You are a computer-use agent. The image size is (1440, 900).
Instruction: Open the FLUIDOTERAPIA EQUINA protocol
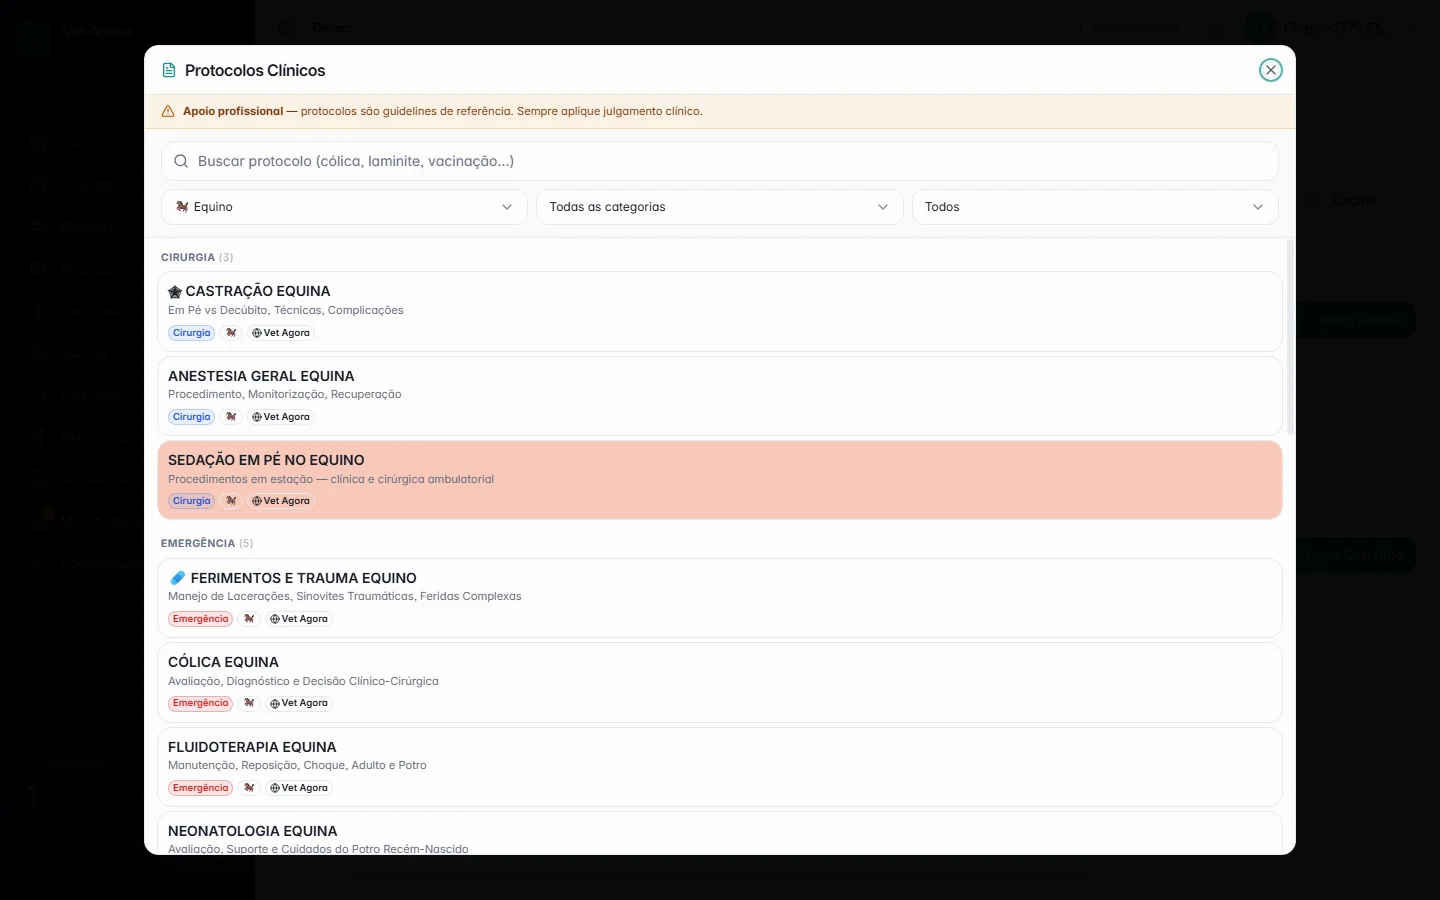719,767
